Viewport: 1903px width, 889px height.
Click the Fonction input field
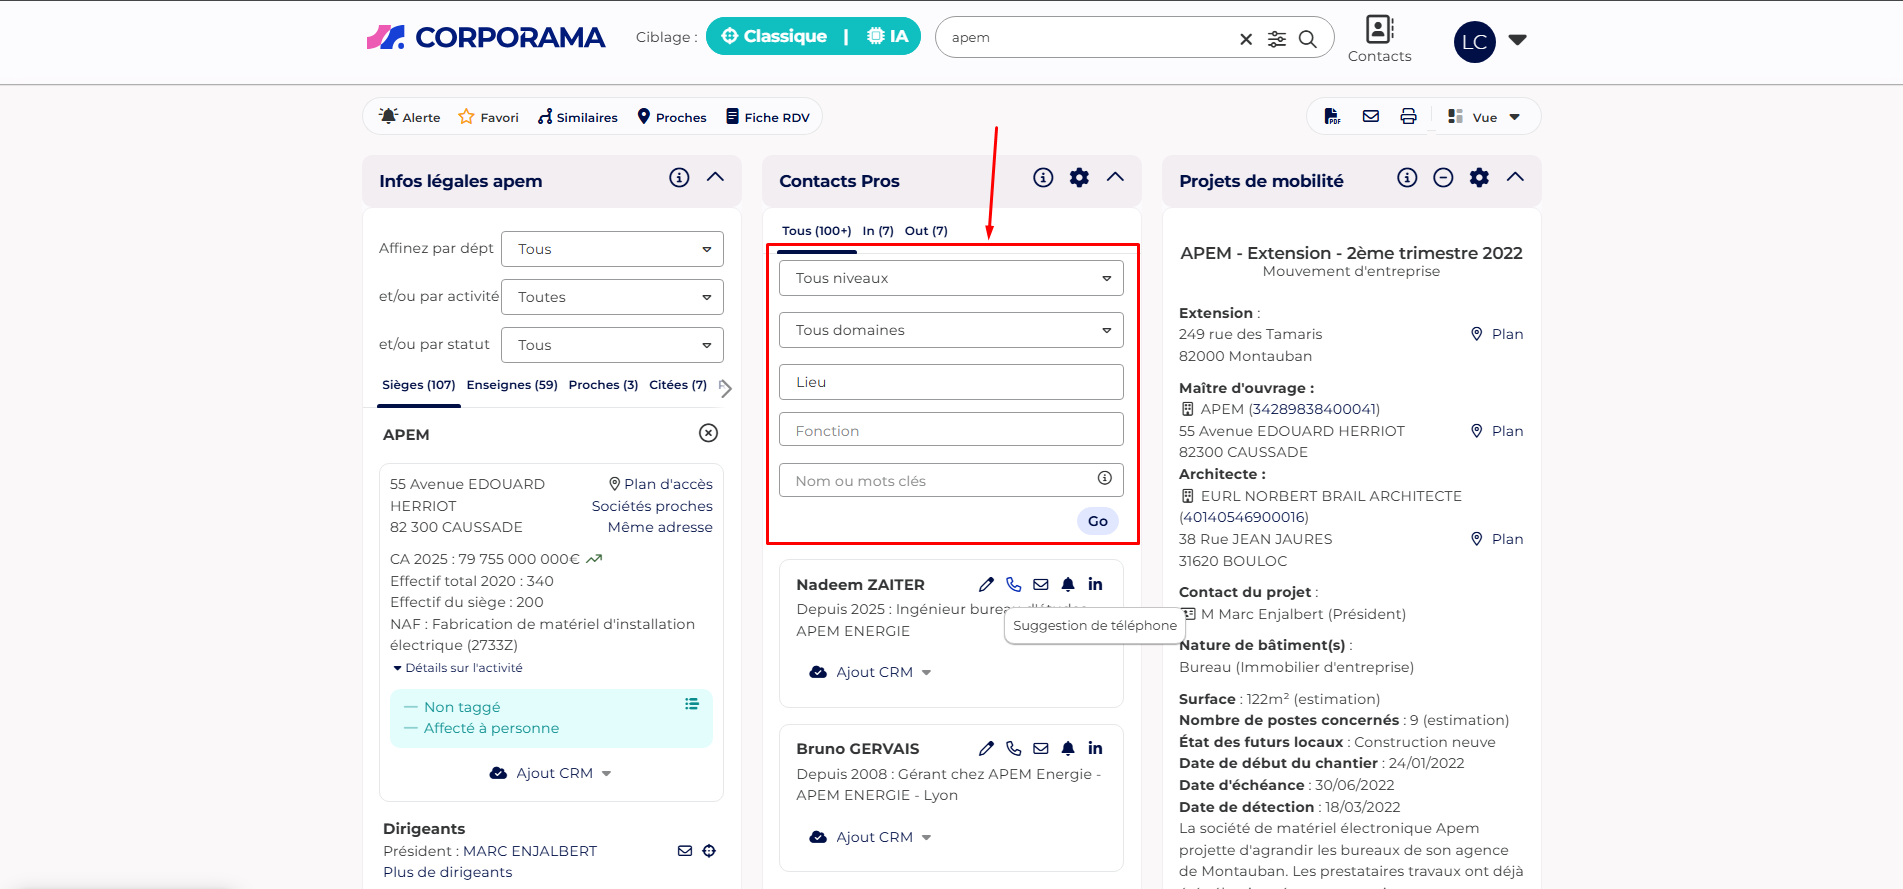pyautogui.click(x=951, y=430)
